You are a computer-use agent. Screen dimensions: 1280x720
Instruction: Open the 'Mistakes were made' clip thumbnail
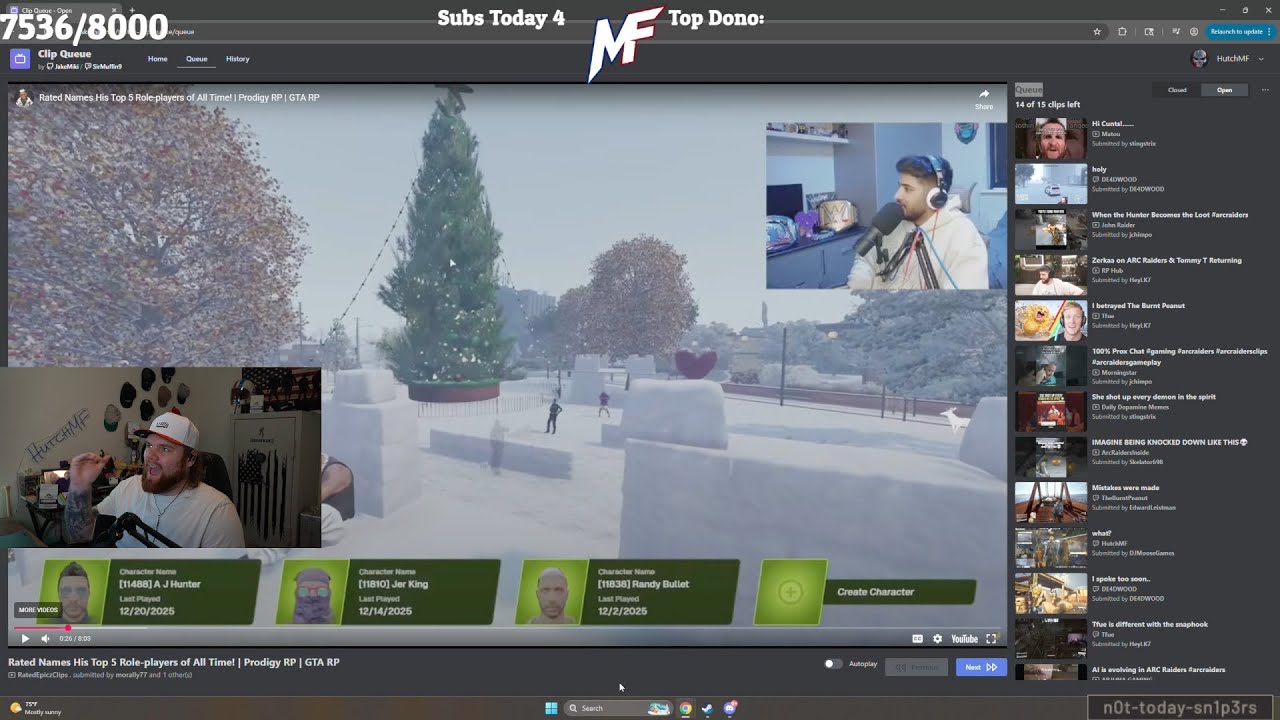(x=1050, y=503)
